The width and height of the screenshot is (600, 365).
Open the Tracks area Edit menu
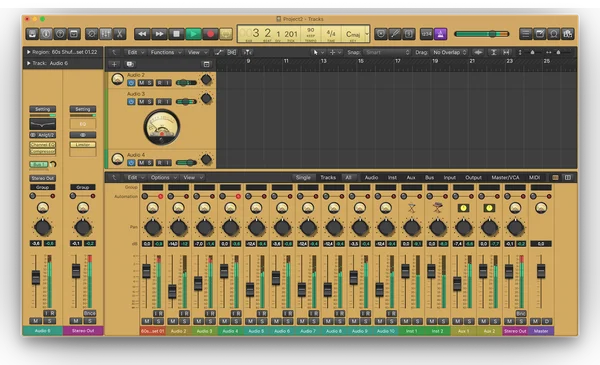click(135, 52)
